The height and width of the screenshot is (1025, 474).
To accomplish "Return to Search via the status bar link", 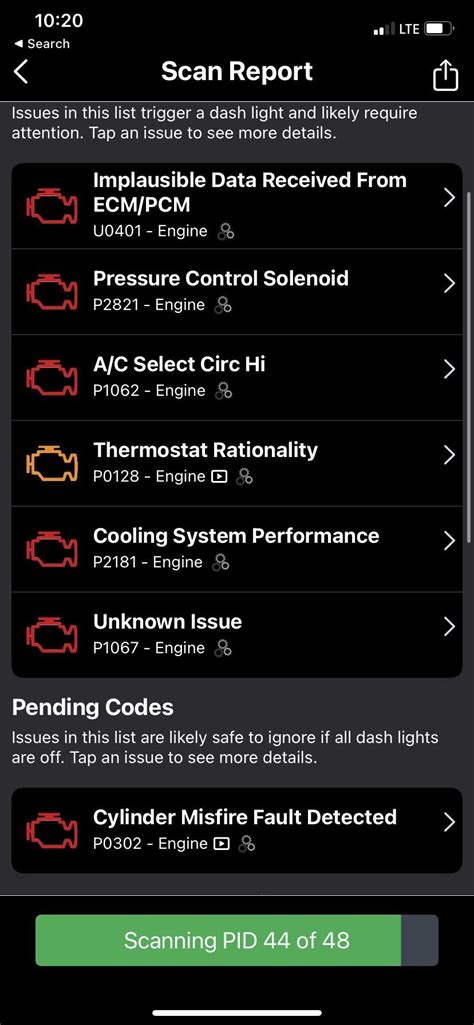I will click(x=42, y=44).
